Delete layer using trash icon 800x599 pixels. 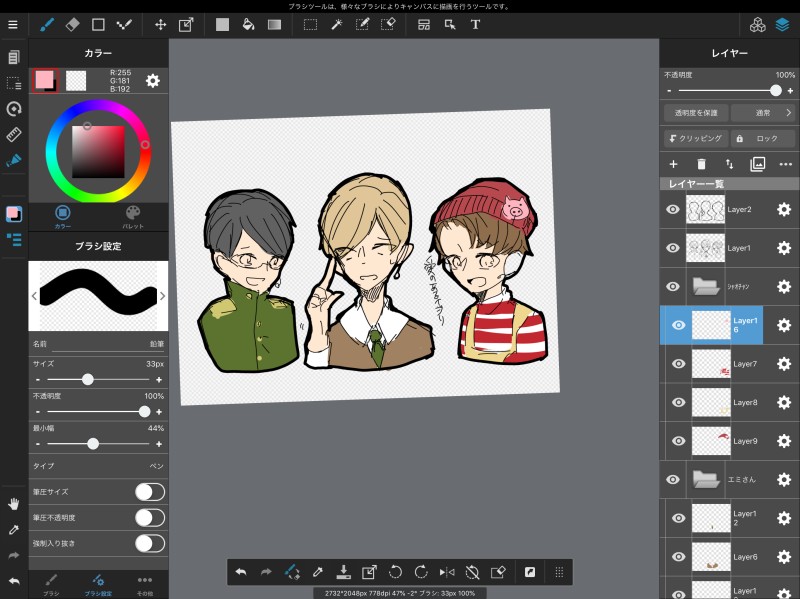click(701, 164)
